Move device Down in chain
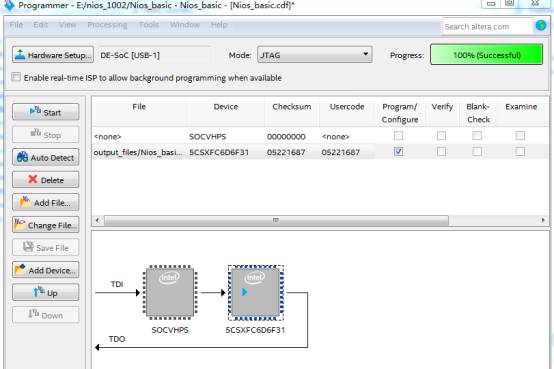Screen dimensions: 554x369 pyautogui.click(x=46, y=315)
